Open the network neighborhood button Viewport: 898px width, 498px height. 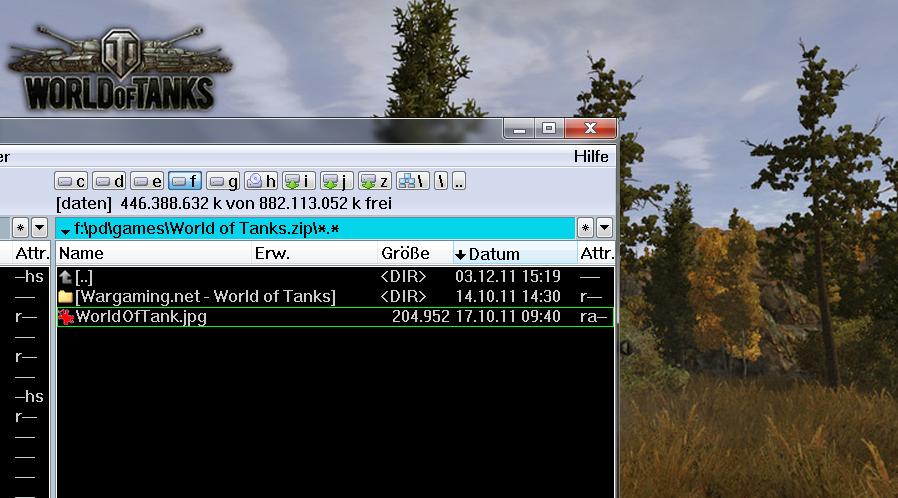pos(412,181)
